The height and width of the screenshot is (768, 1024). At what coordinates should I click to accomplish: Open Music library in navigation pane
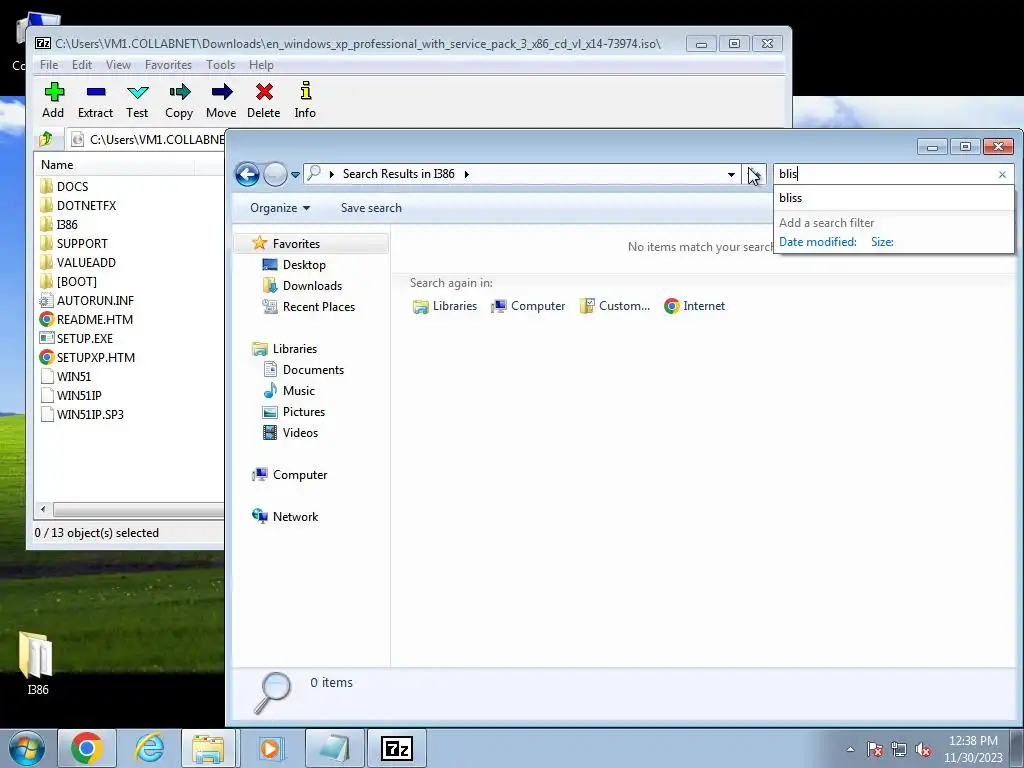(289, 391)
